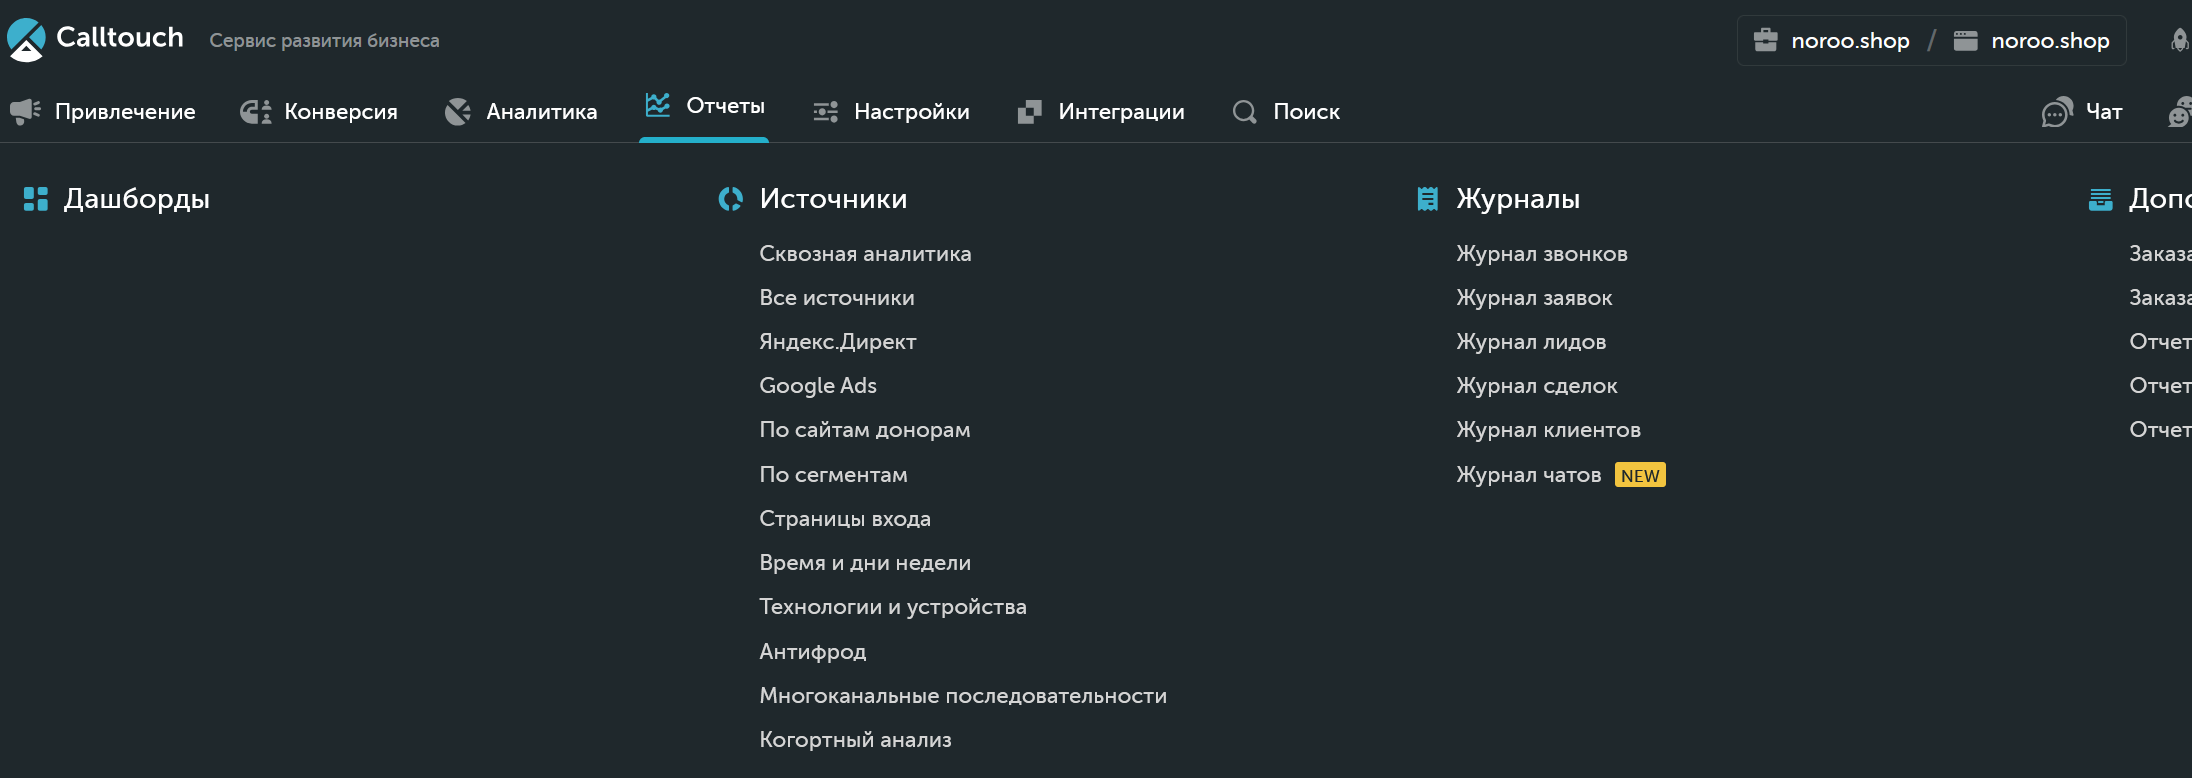This screenshot has width=2192, height=778.
Task: Click the Настройки sliders icon
Action: coord(825,111)
